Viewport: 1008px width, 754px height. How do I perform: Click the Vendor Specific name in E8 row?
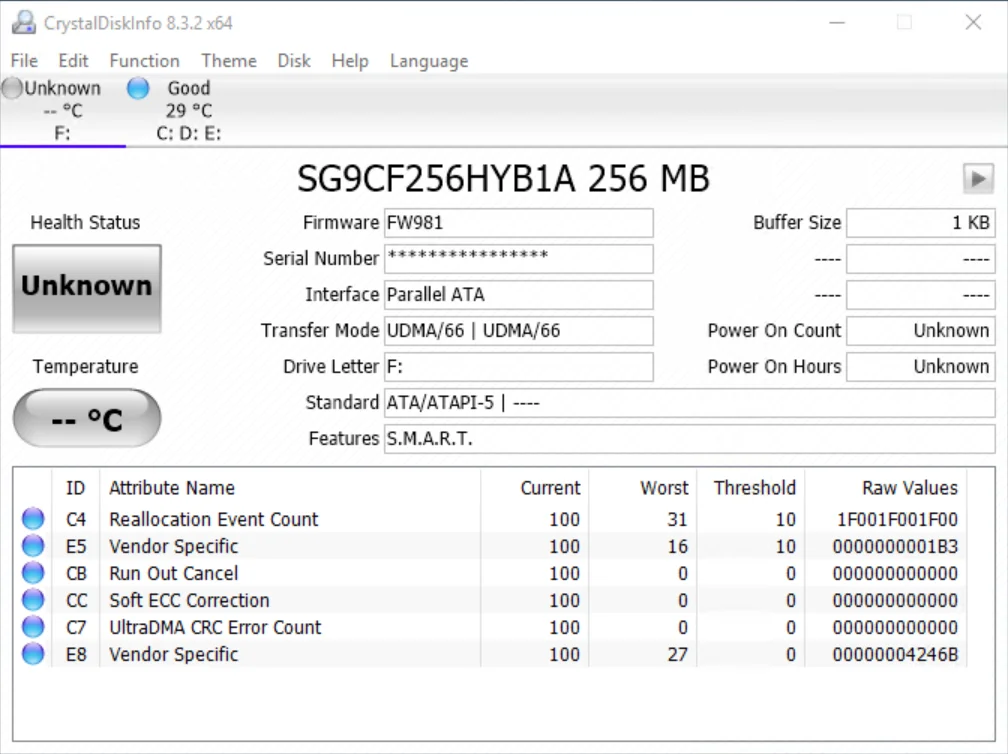tap(174, 654)
